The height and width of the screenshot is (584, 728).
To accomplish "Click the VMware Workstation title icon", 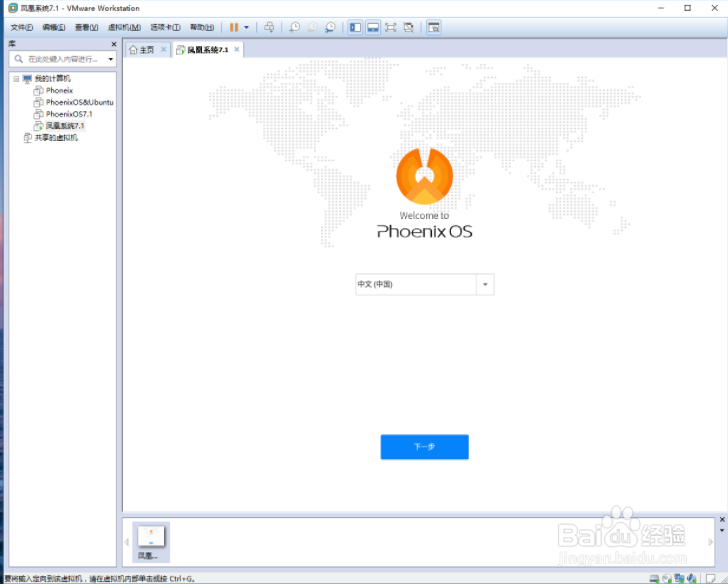I will coord(13,8).
